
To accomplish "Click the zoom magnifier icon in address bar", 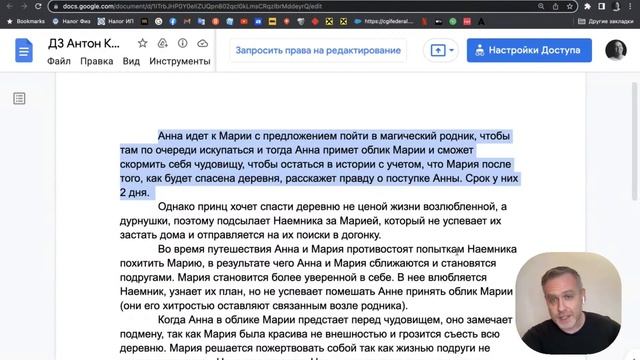I will point(541,6).
